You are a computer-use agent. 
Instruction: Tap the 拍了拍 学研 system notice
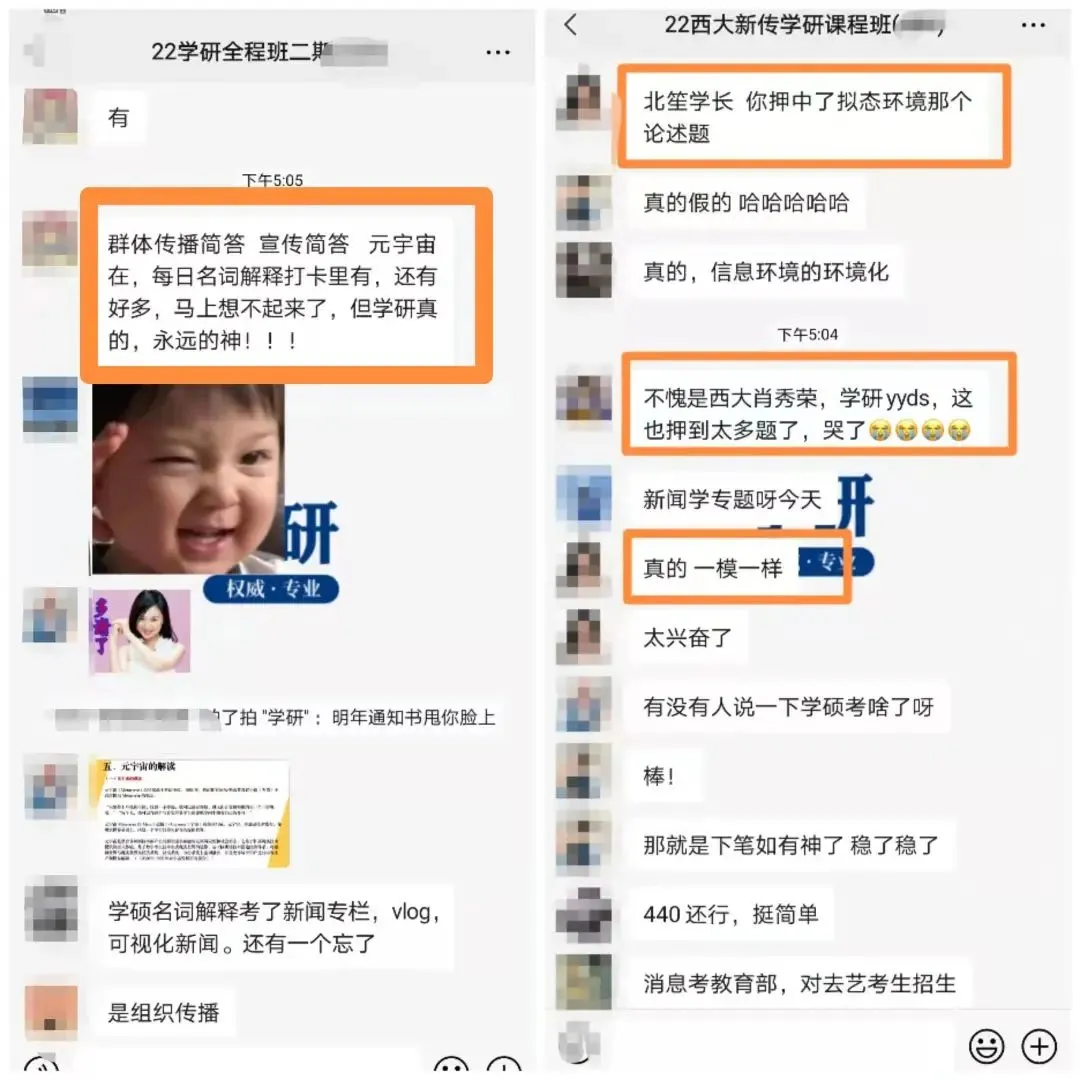[275, 718]
